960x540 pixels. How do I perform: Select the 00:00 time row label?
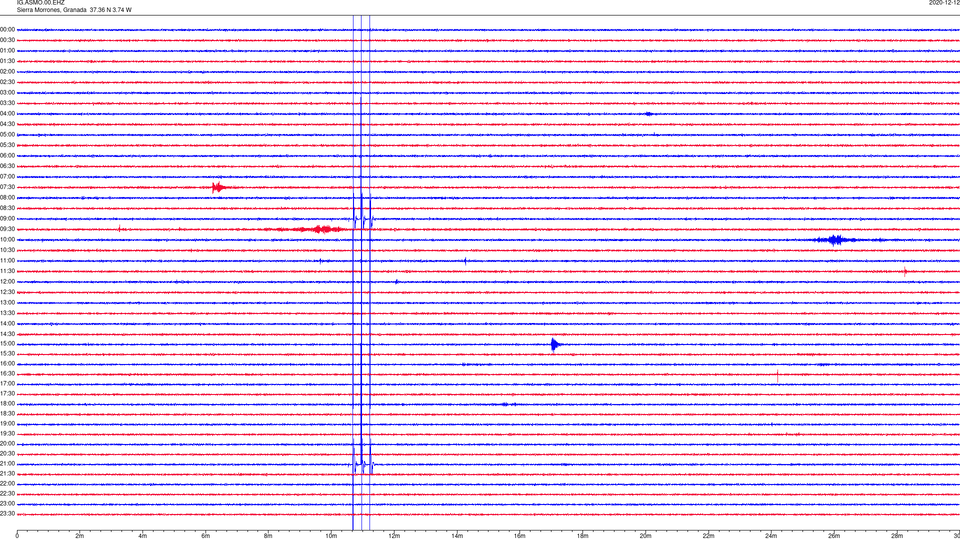[7, 29]
